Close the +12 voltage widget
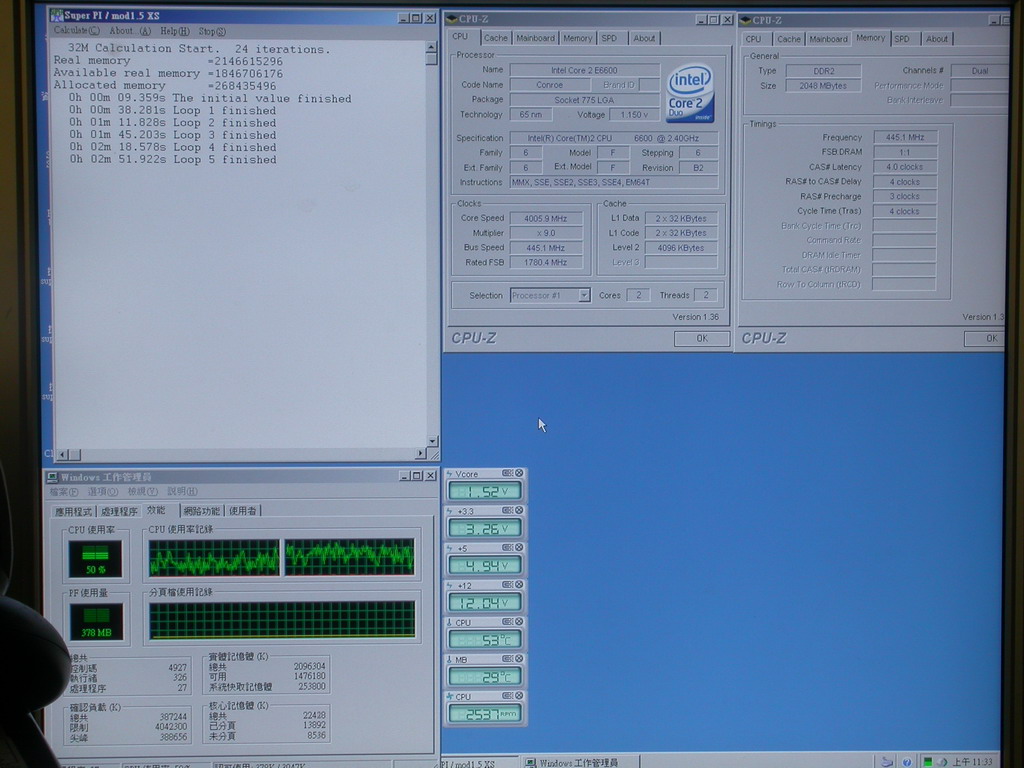Screen dimensions: 1024x768 click(519, 585)
